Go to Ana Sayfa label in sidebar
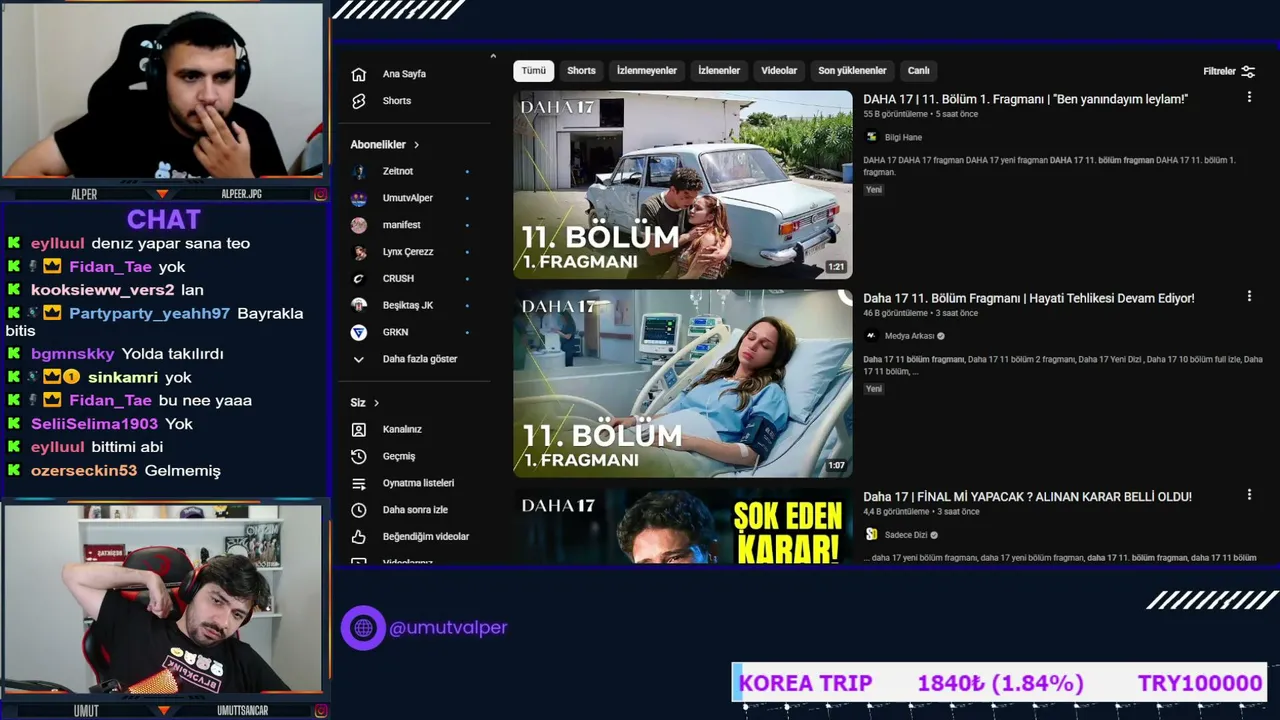This screenshot has width=1280, height=720. 404,74
